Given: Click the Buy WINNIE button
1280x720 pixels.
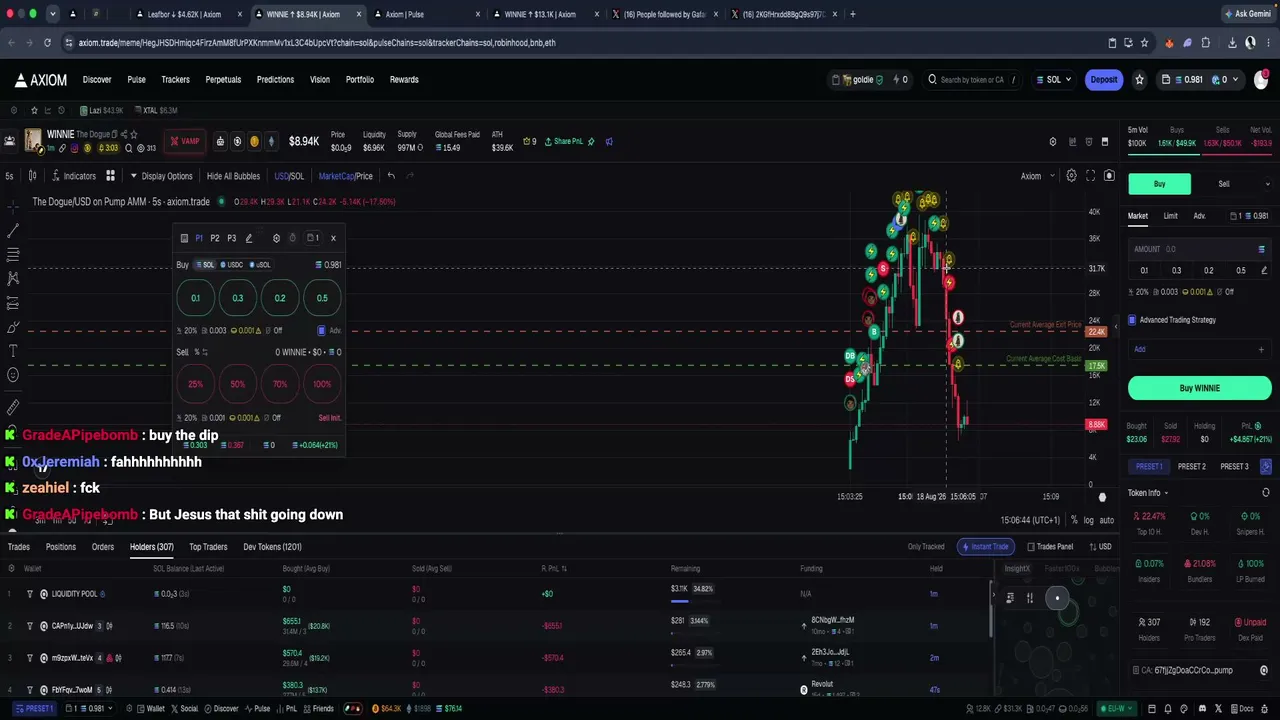Looking at the screenshot, I should [x=1200, y=388].
